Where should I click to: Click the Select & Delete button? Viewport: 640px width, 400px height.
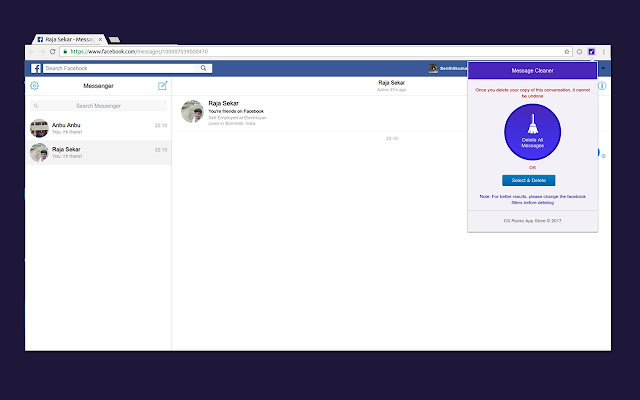click(x=529, y=180)
